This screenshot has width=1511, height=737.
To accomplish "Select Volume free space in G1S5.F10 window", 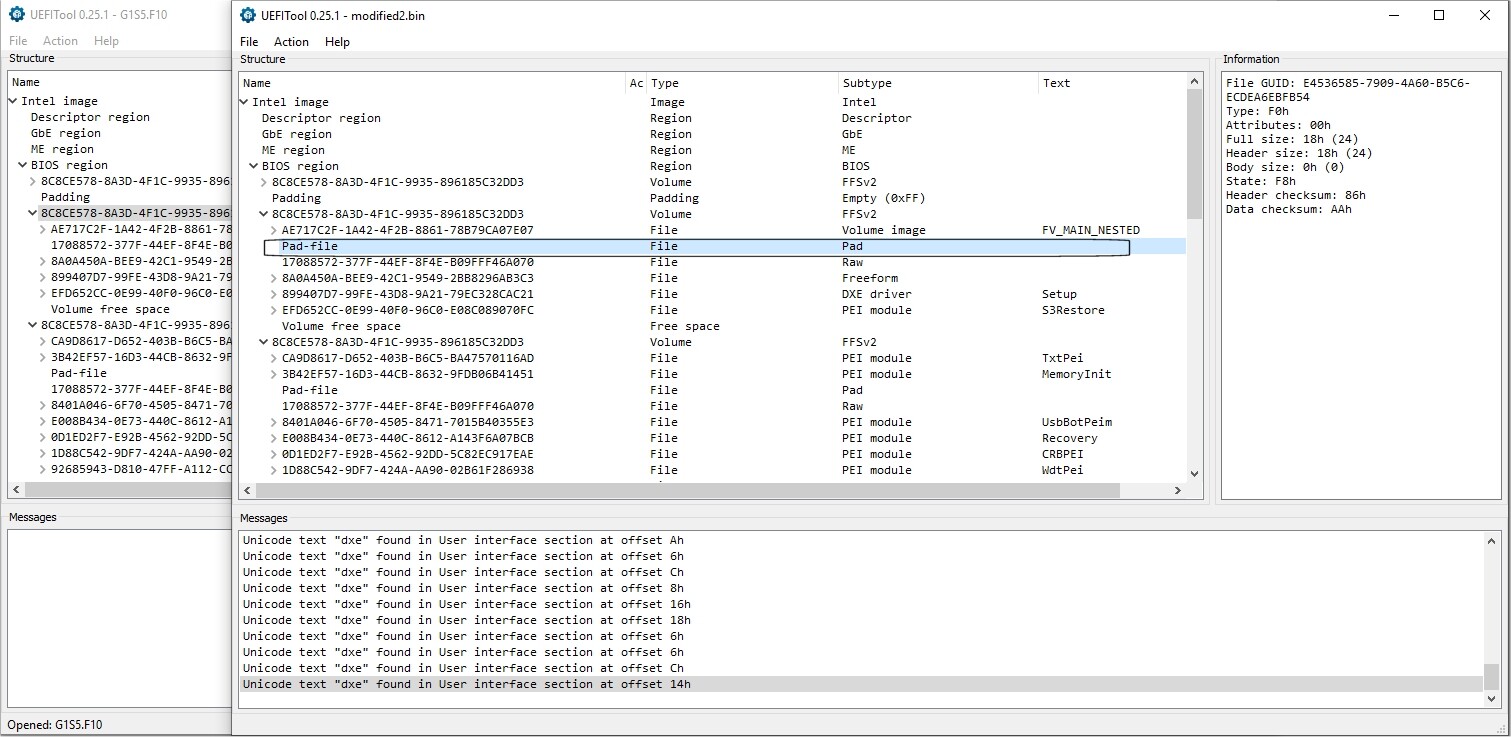I will (x=120, y=309).
